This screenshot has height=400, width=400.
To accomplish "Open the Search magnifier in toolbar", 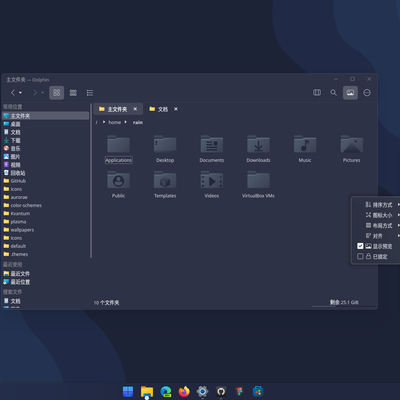I will coord(333,93).
